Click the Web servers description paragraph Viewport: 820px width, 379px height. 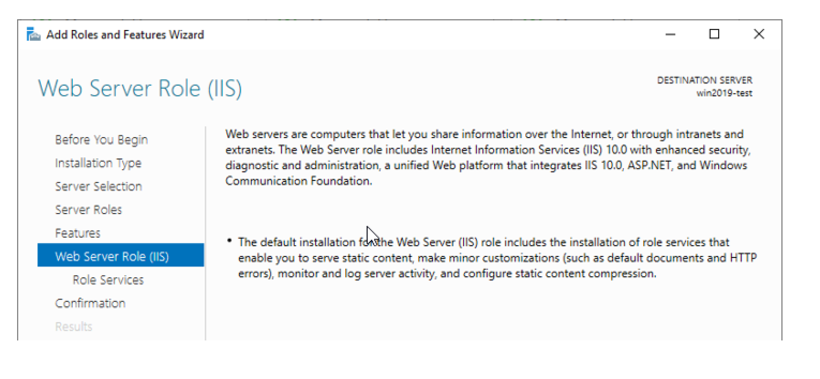pos(488,157)
